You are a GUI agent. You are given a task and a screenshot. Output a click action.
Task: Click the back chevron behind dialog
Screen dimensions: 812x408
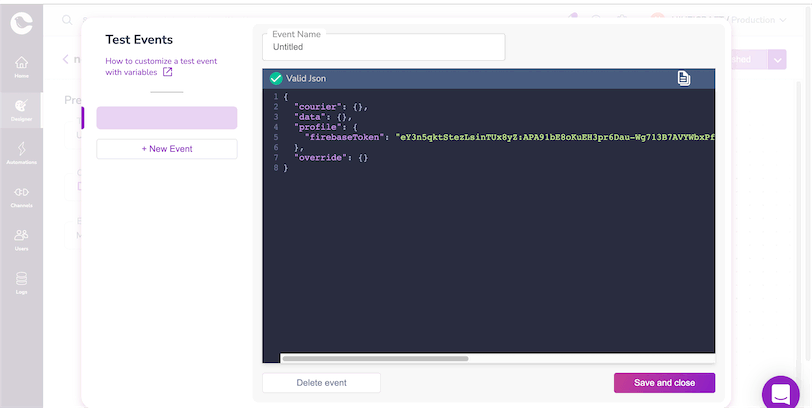point(66,59)
